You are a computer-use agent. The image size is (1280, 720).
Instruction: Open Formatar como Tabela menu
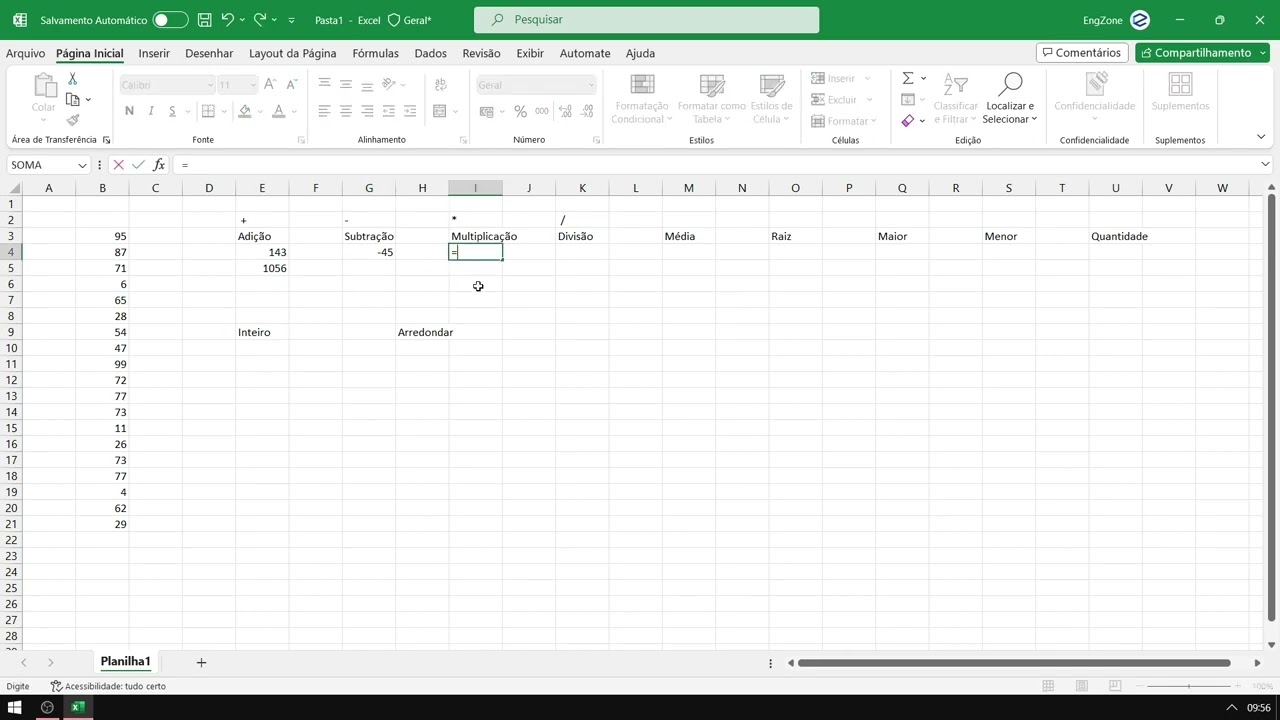click(711, 99)
